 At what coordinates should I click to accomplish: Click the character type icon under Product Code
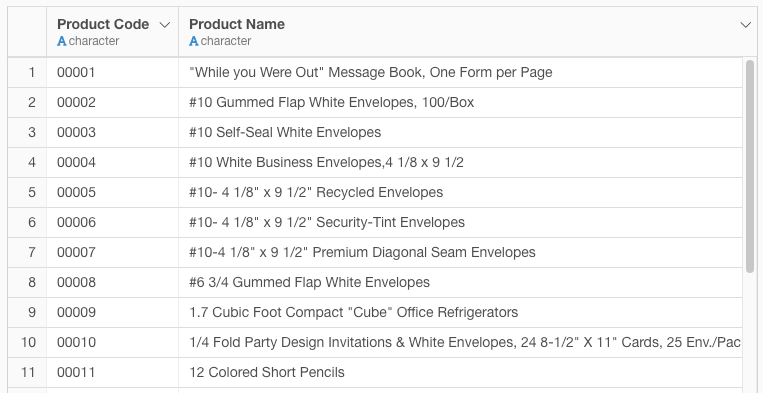tap(62, 41)
